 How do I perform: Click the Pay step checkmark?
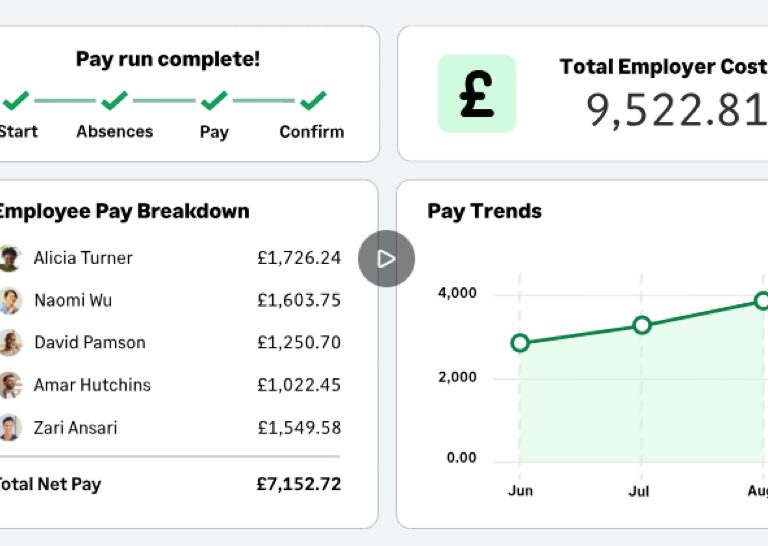[x=214, y=100]
